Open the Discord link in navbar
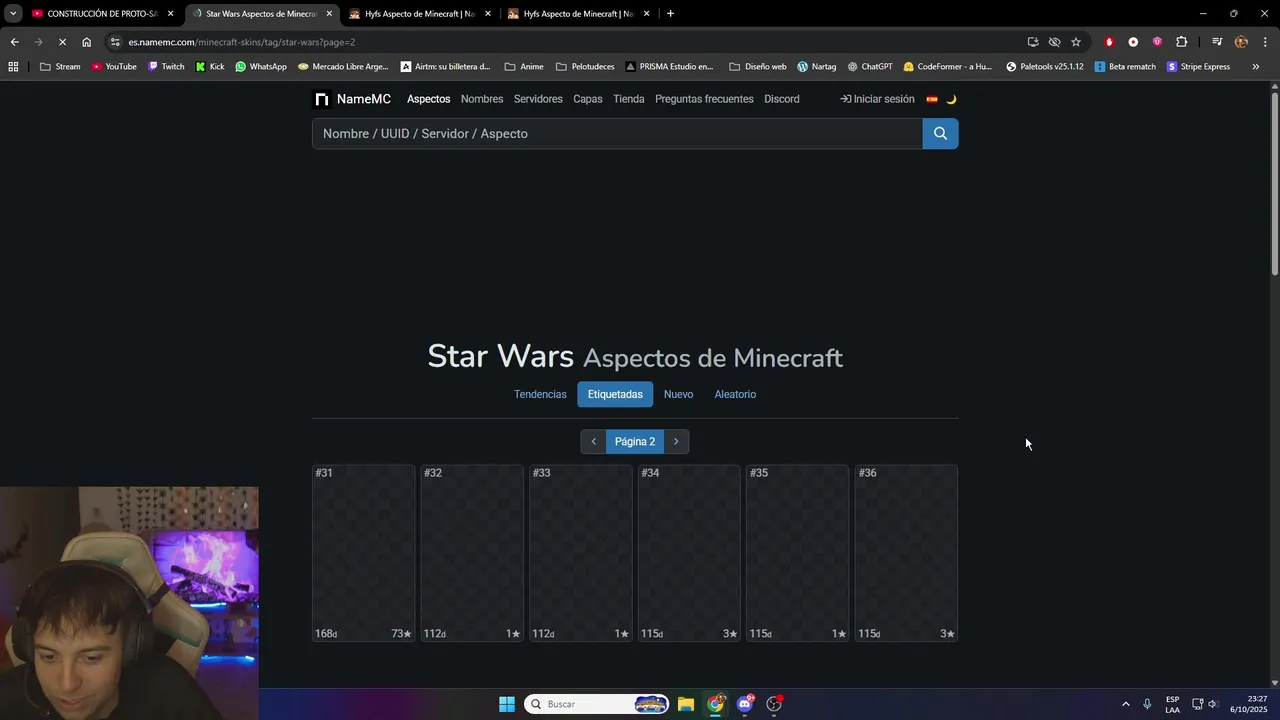 pyautogui.click(x=782, y=99)
